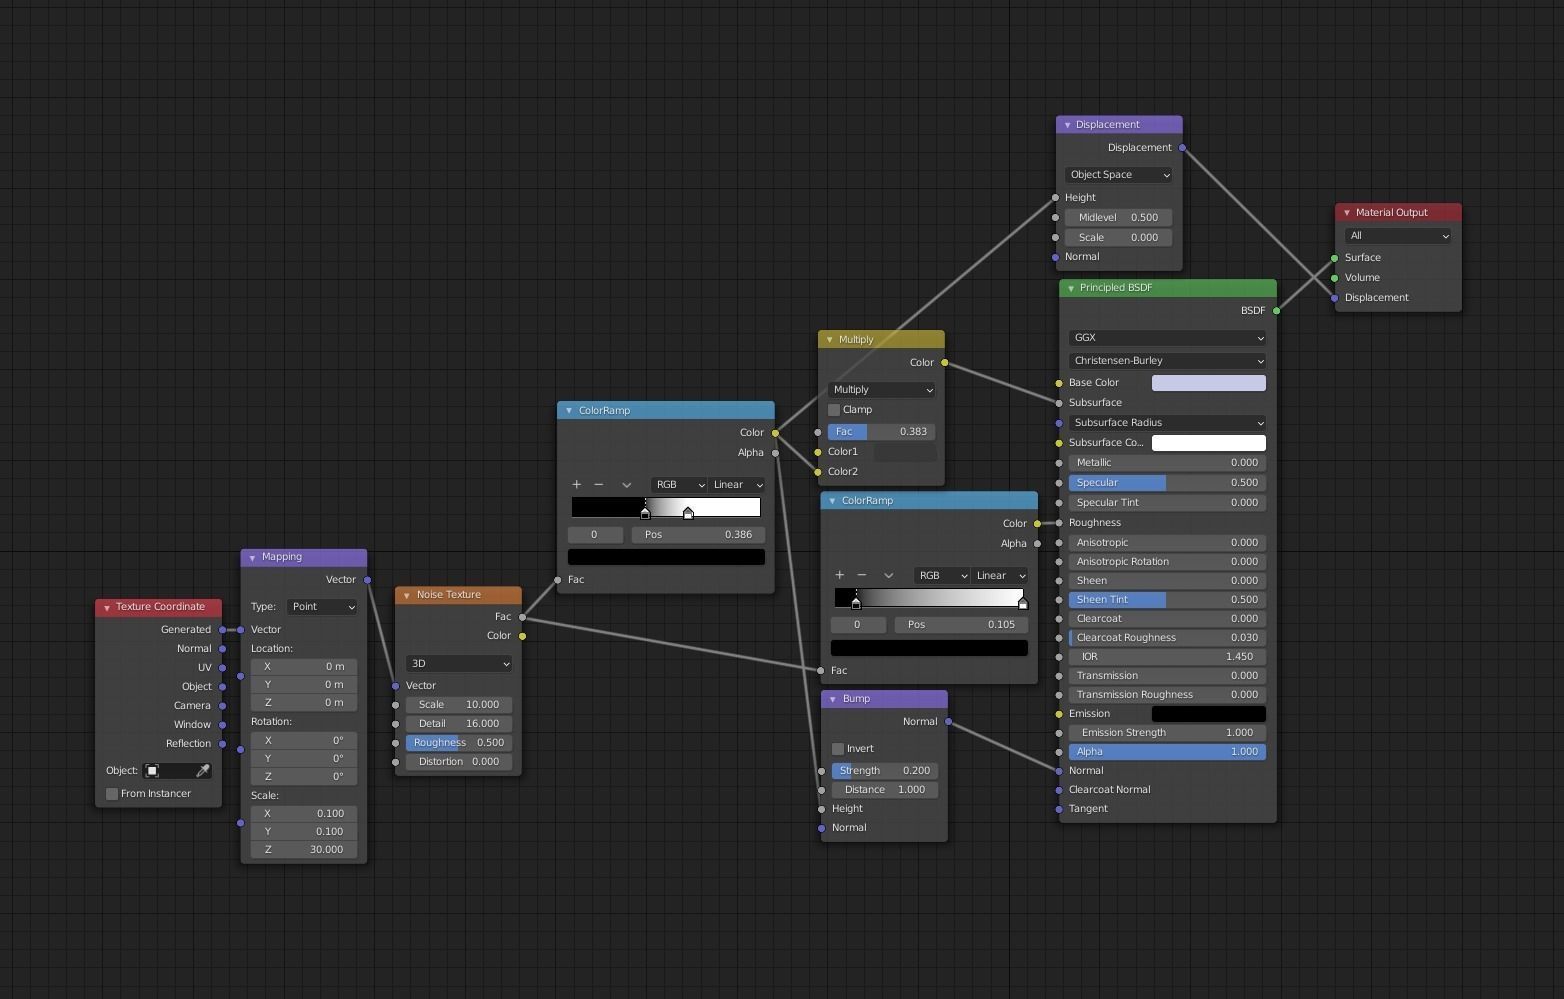The image size is (1564, 999).
Task: Open the Mapping Type dropdown set to Point
Action: point(322,607)
